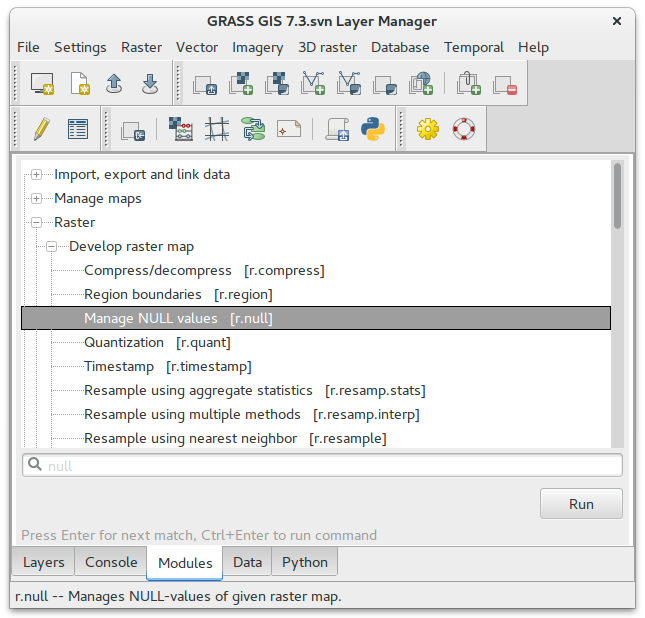645x618 pixels.
Task: Add various vector map layers icon
Action: (x=349, y=84)
